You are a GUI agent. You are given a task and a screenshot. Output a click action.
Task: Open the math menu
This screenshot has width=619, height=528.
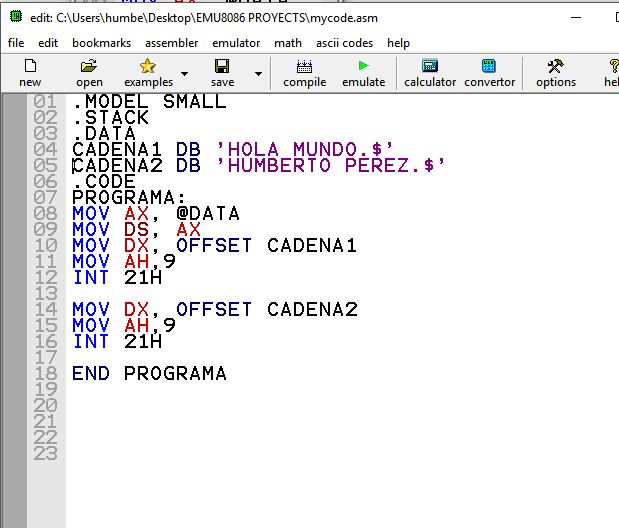tap(288, 43)
